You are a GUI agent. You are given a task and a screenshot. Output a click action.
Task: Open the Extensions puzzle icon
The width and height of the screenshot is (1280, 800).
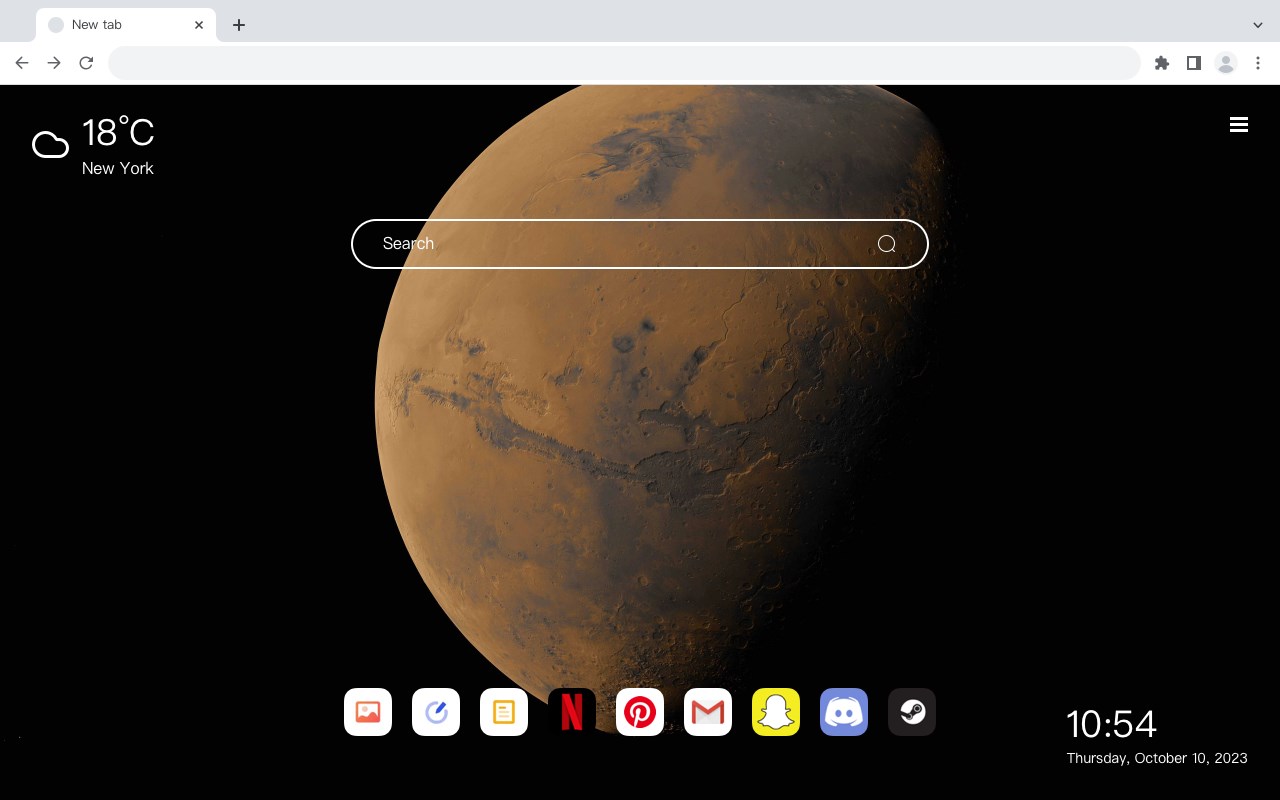1162,63
